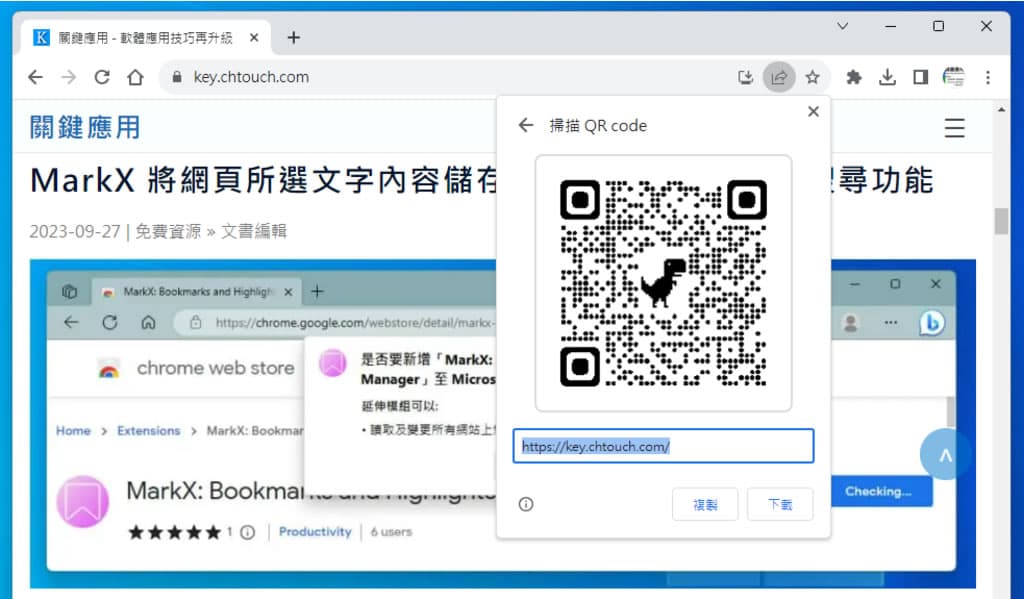Go back from 掃描 QR code panel
The height and width of the screenshot is (599, 1024).
pyautogui.click(x=526, y=125)
